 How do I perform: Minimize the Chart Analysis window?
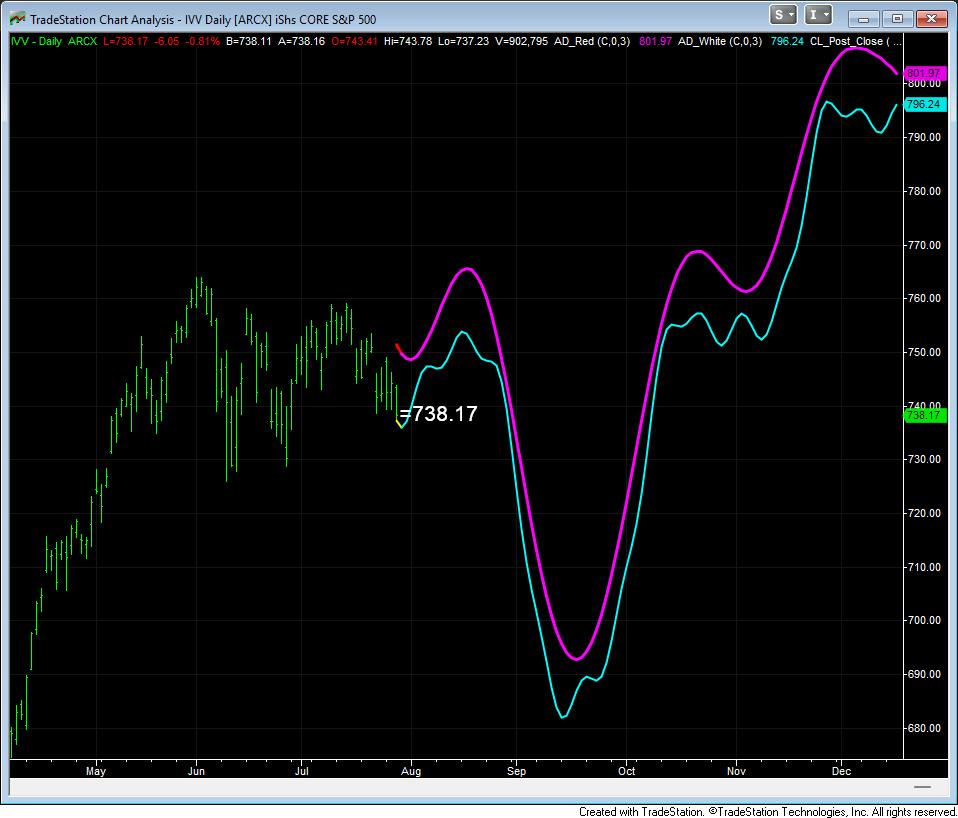tap(863, 19)
